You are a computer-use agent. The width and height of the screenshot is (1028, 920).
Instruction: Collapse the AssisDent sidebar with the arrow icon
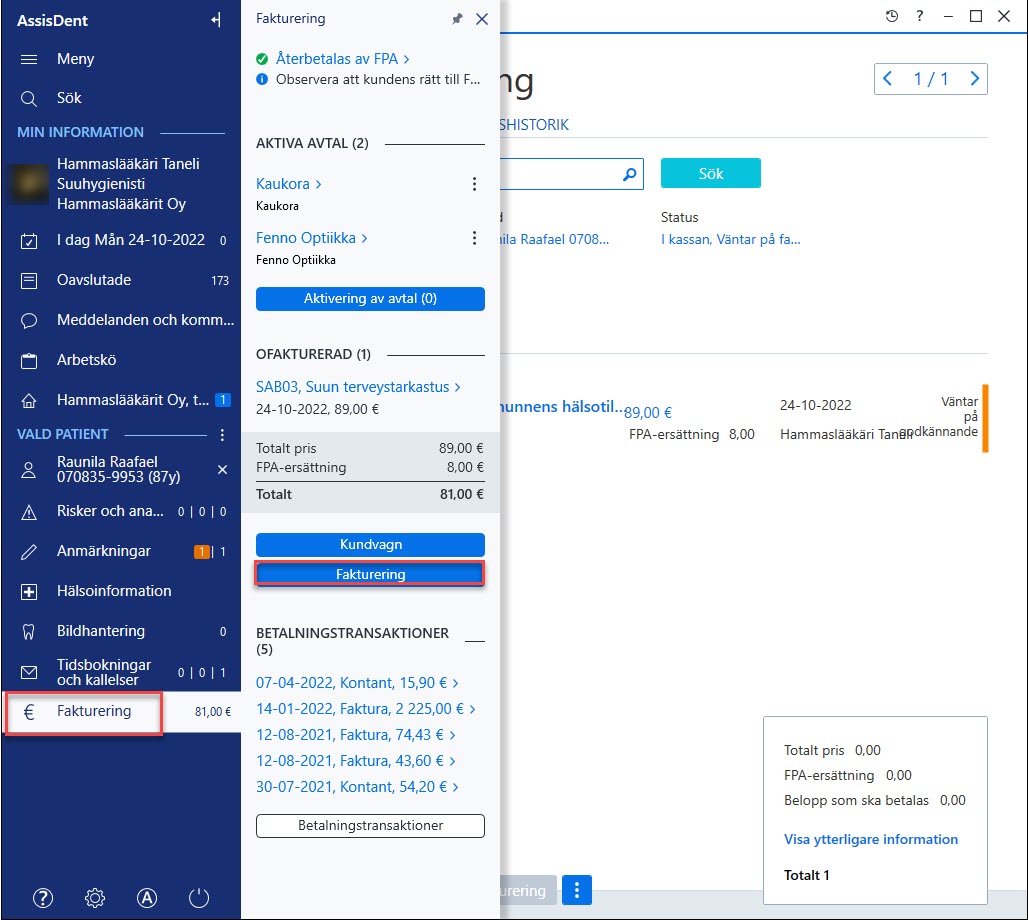coord(216,20)
